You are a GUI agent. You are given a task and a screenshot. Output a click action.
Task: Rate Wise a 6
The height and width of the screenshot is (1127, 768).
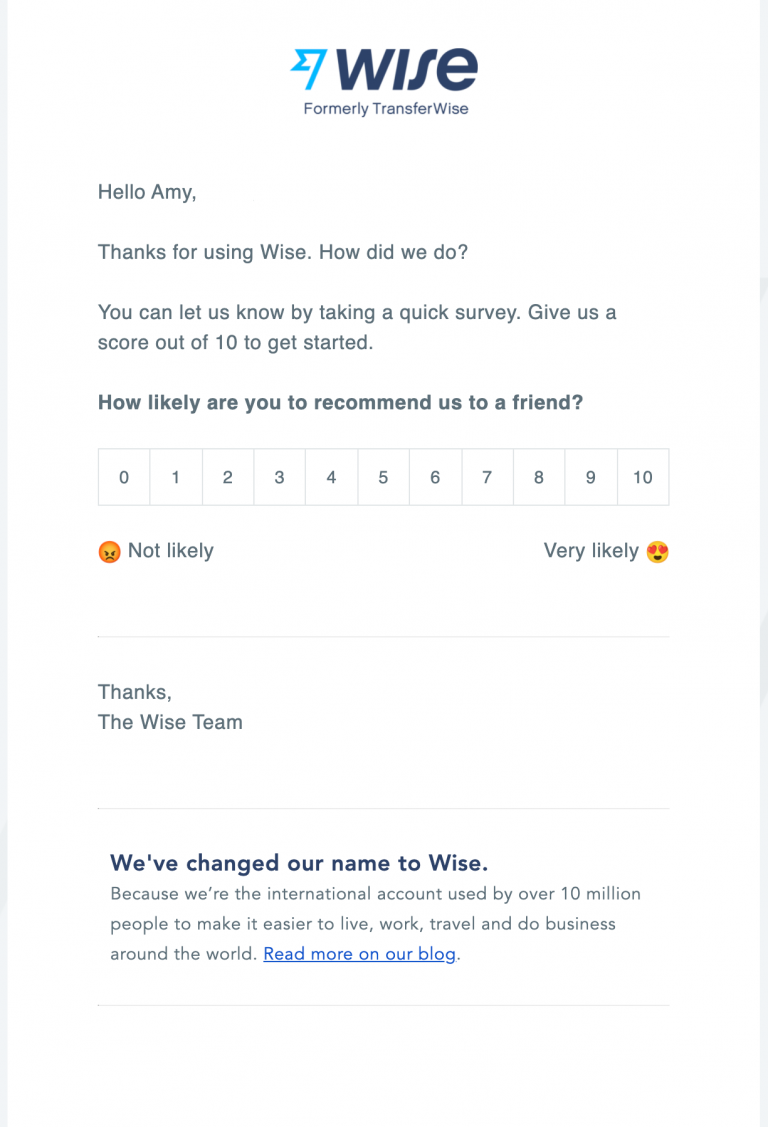point(435,477)
